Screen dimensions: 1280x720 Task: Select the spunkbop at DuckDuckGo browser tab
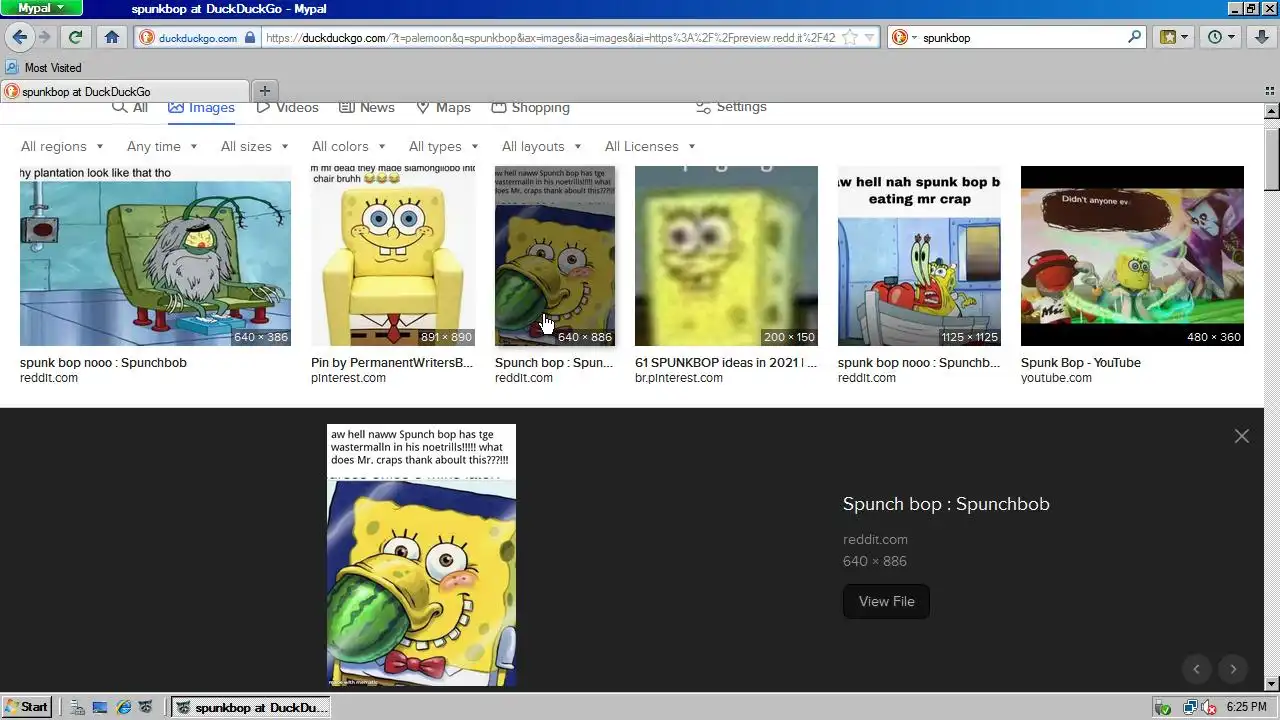(125, 91)
